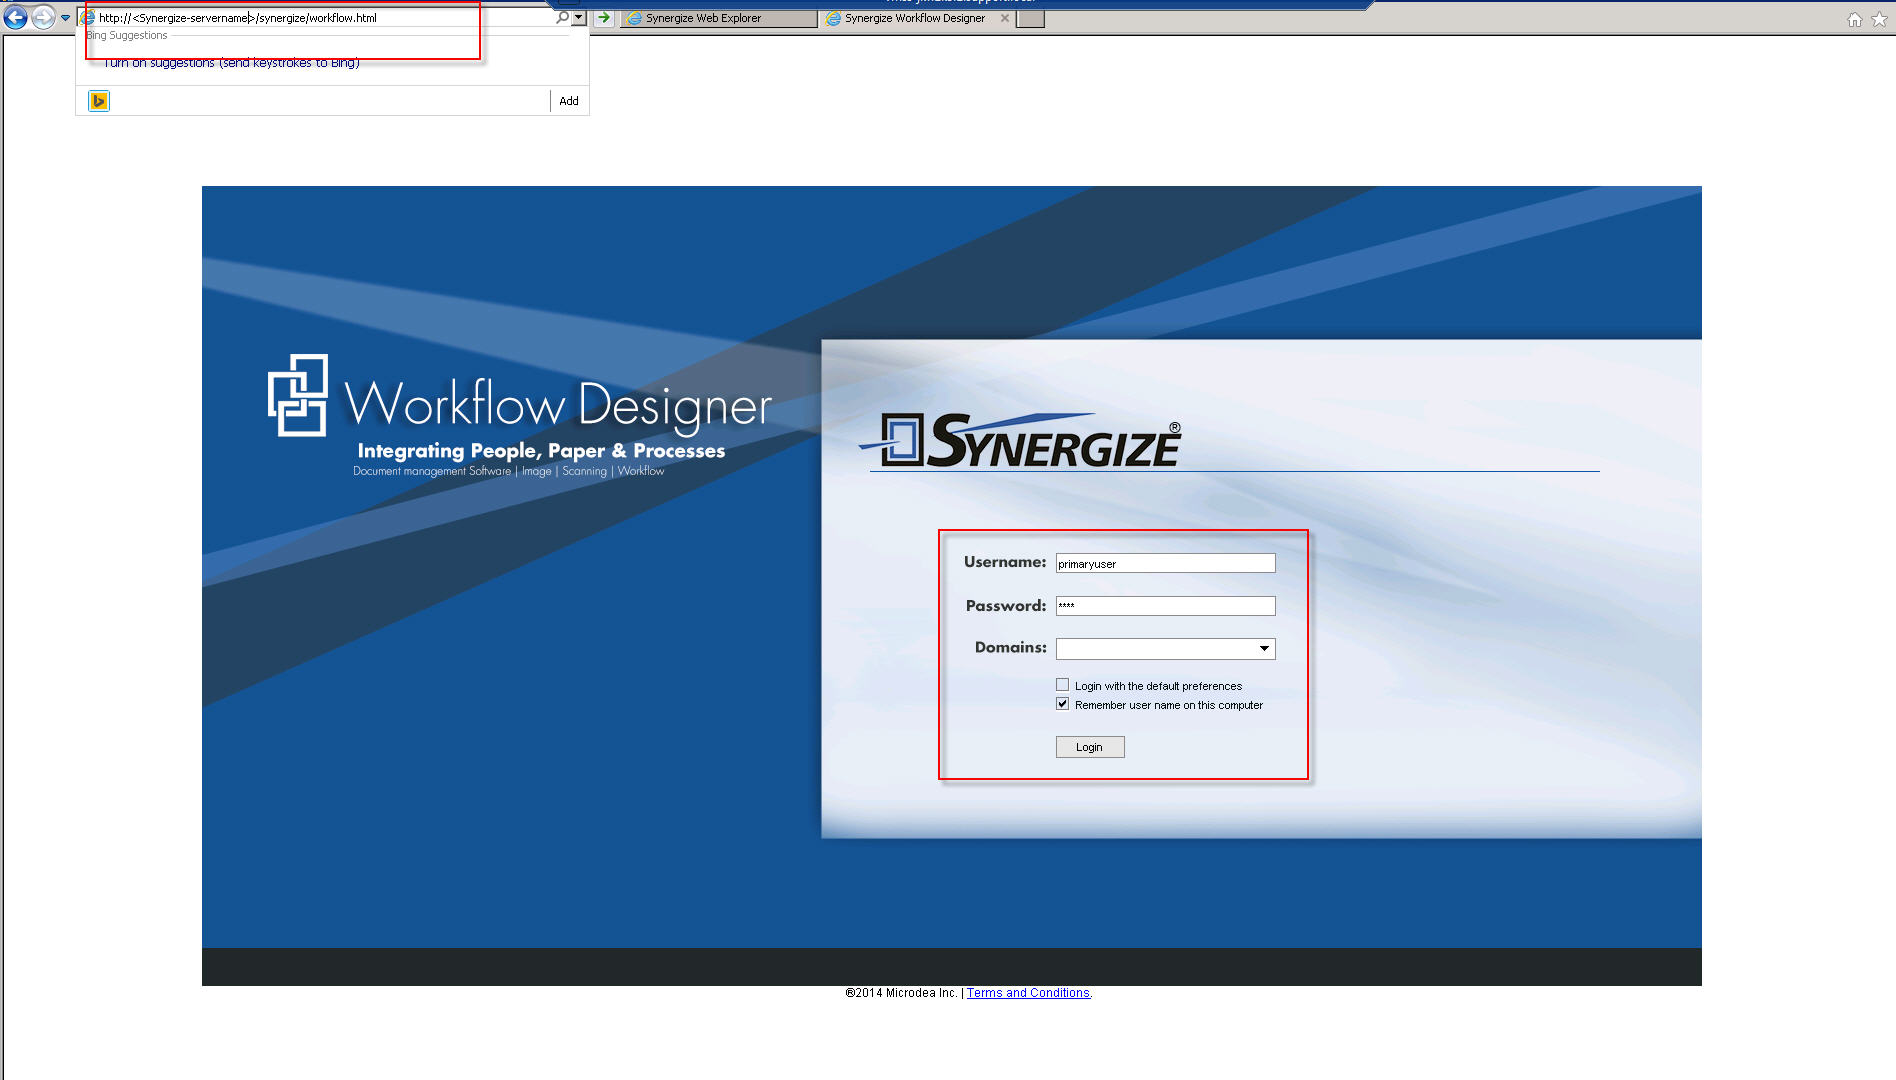Viewport: 1896px width, 1080px height.
Task: Go back using the browser Back arrow
Action: click(15, 17)
